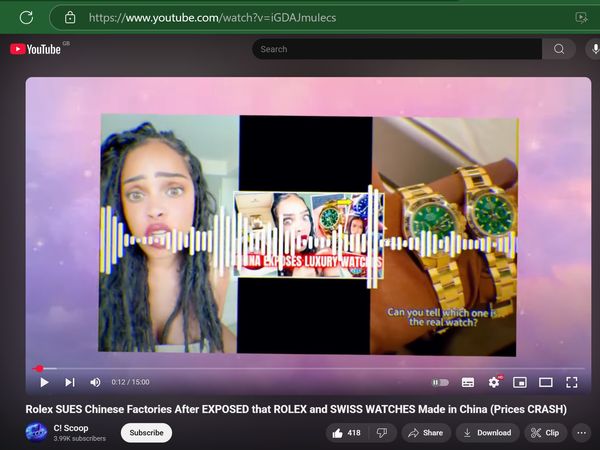
Task: Click the Rolex SUES Chinese Factories video title
Action: click(296, 409)
